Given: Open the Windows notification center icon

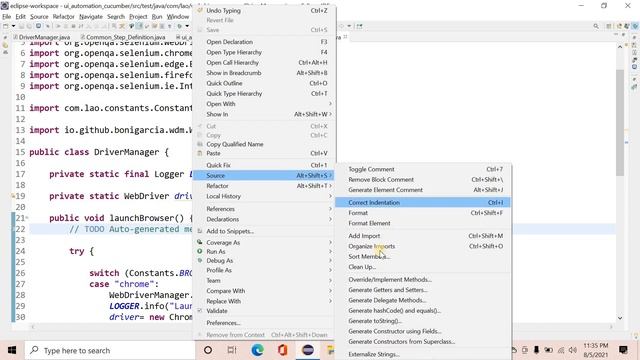Looking at the screenshot, I should coord(623,350).
